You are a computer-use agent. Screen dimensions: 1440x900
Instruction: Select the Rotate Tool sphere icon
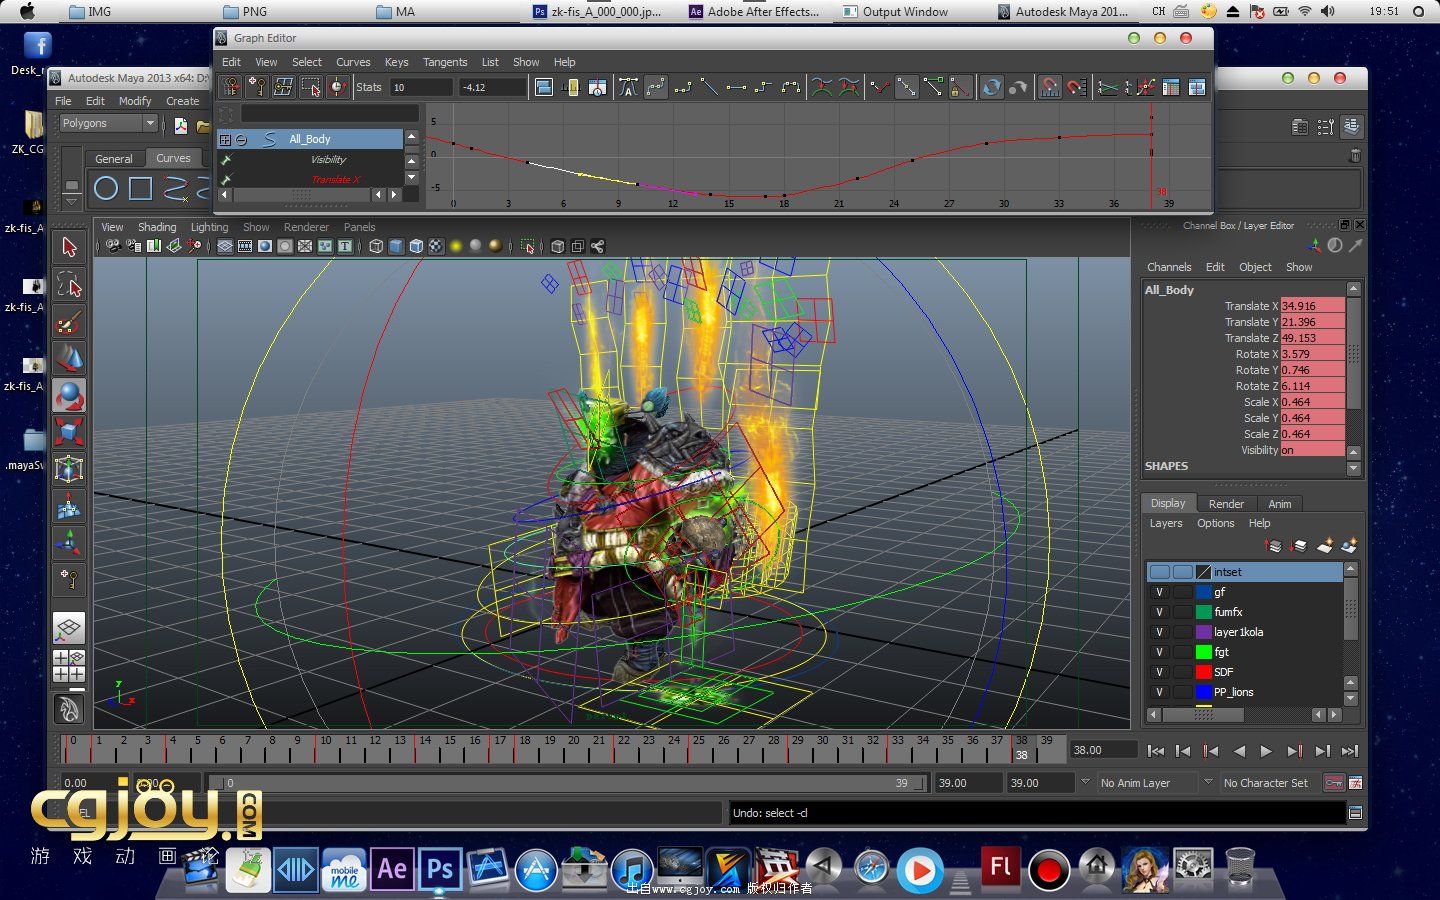69,396
